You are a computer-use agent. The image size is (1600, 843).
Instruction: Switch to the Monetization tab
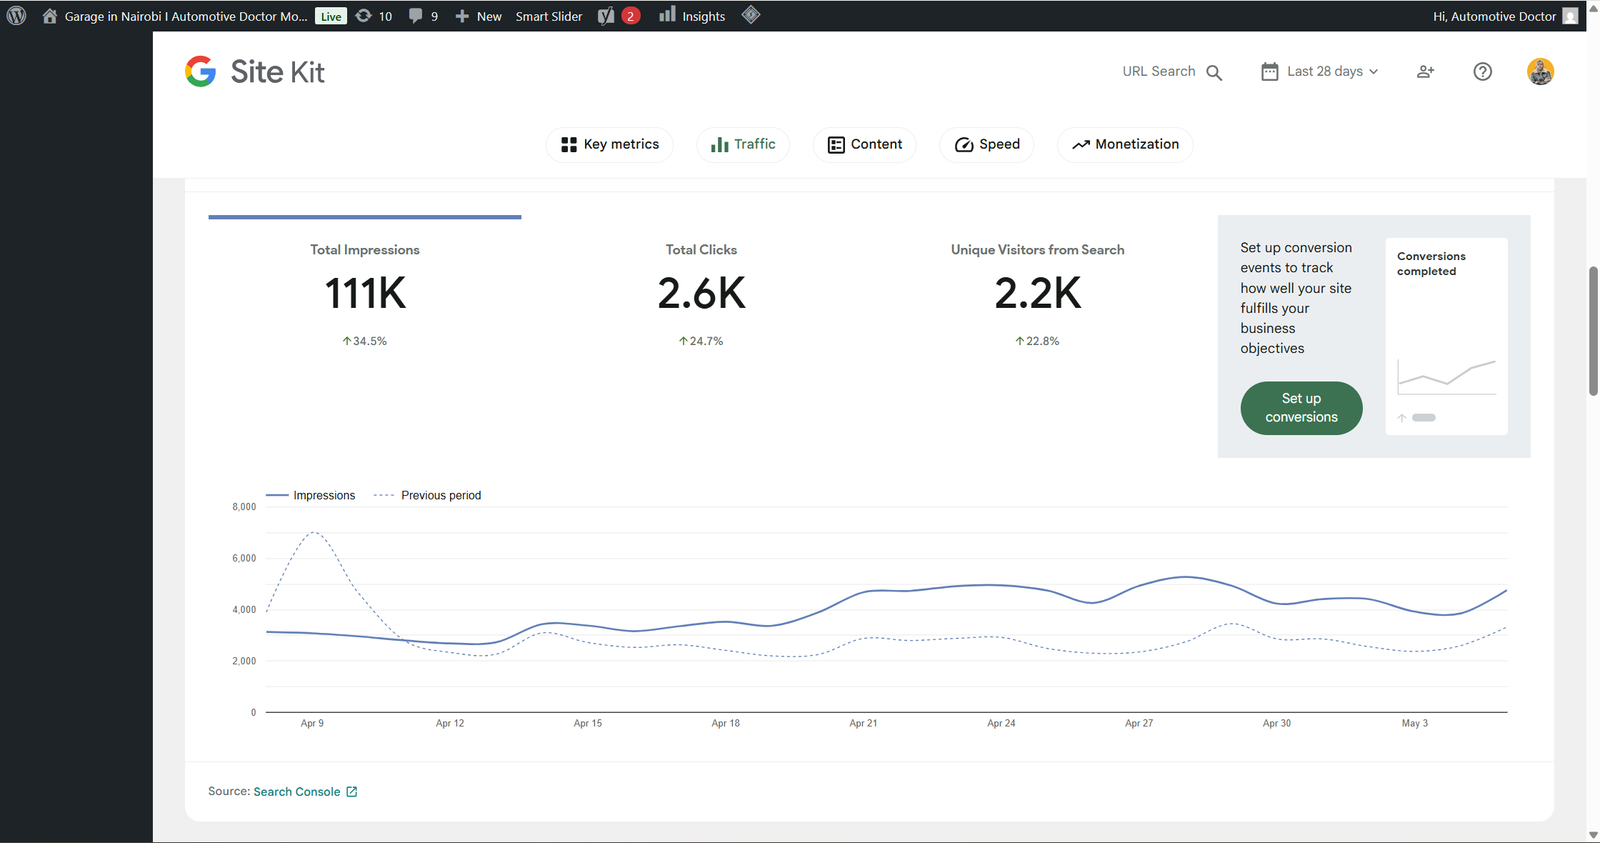pyautogui.click(x=1125, y=144)
